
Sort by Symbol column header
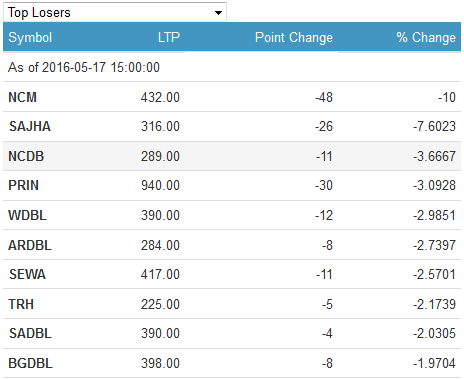(x=30, y=37)
